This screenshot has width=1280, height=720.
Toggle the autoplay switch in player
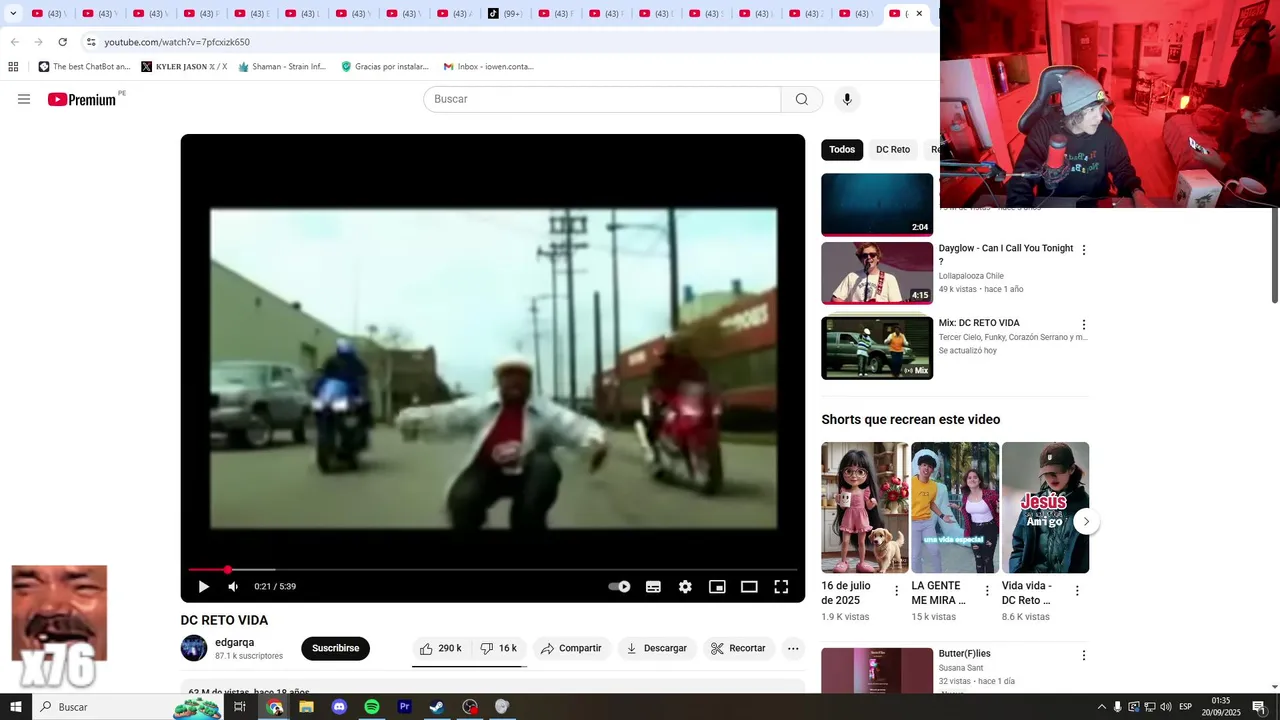point(620,587)
